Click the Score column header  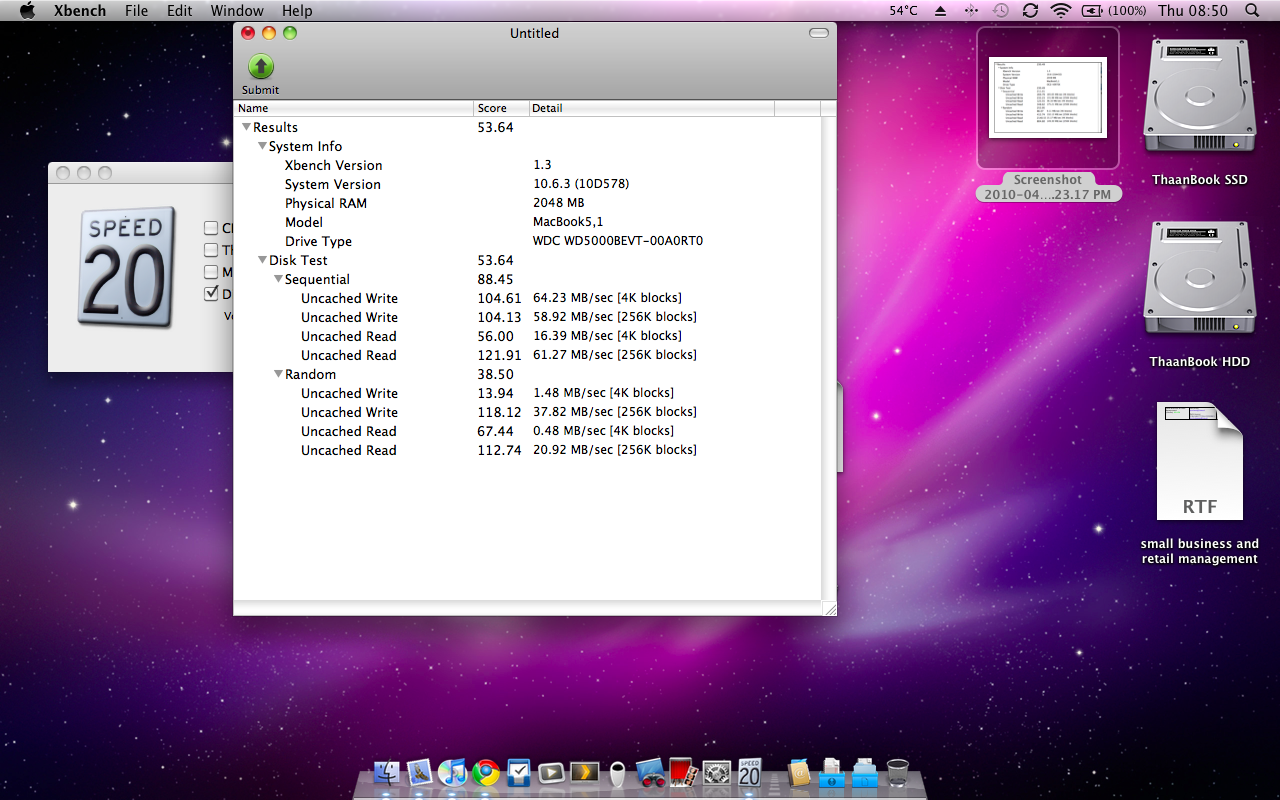501,108
